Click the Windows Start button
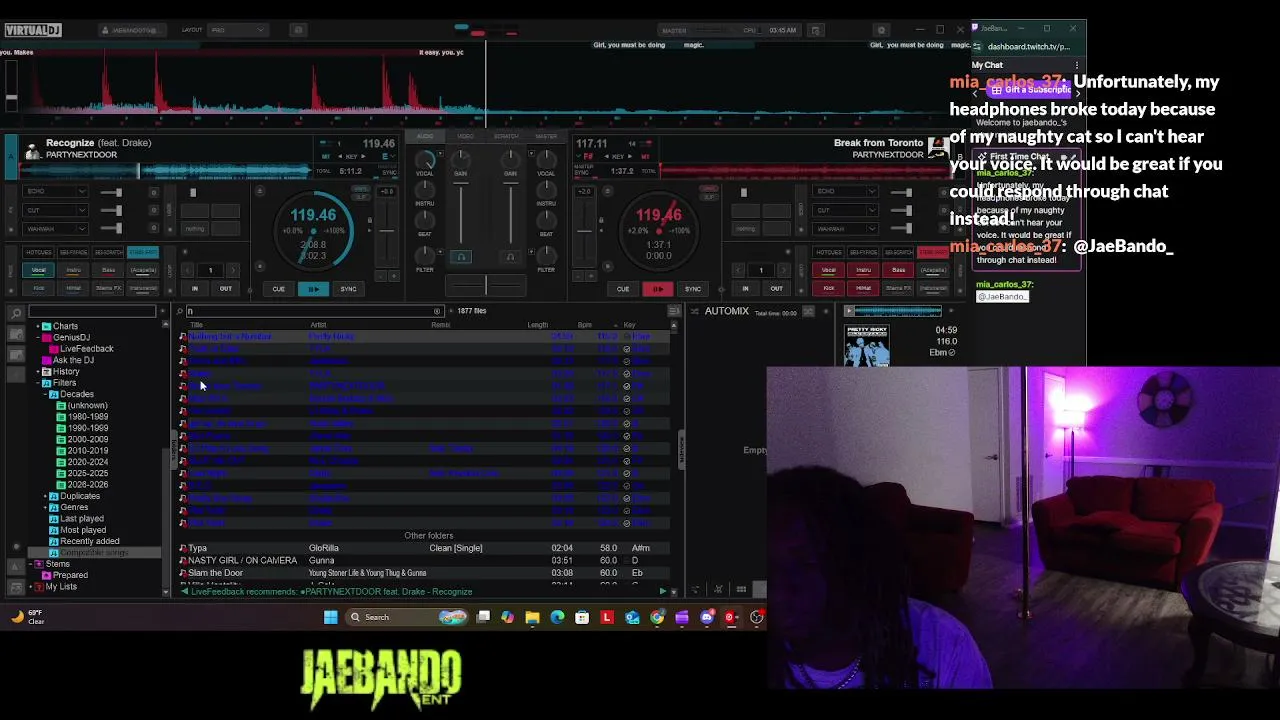1280x720 pixels. (331, 617)
